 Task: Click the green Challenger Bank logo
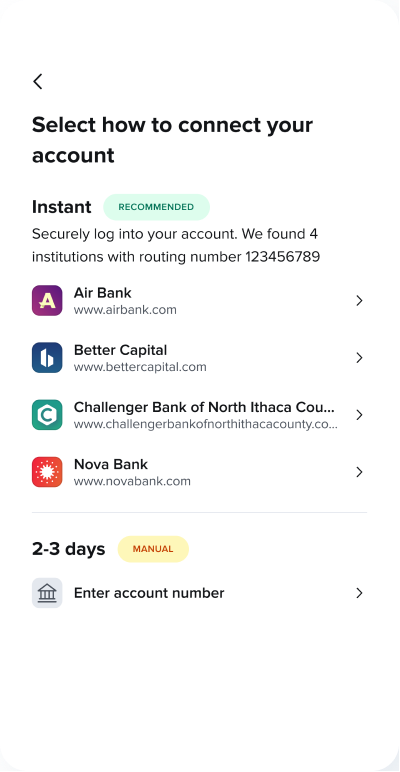(x=47, y=415)
